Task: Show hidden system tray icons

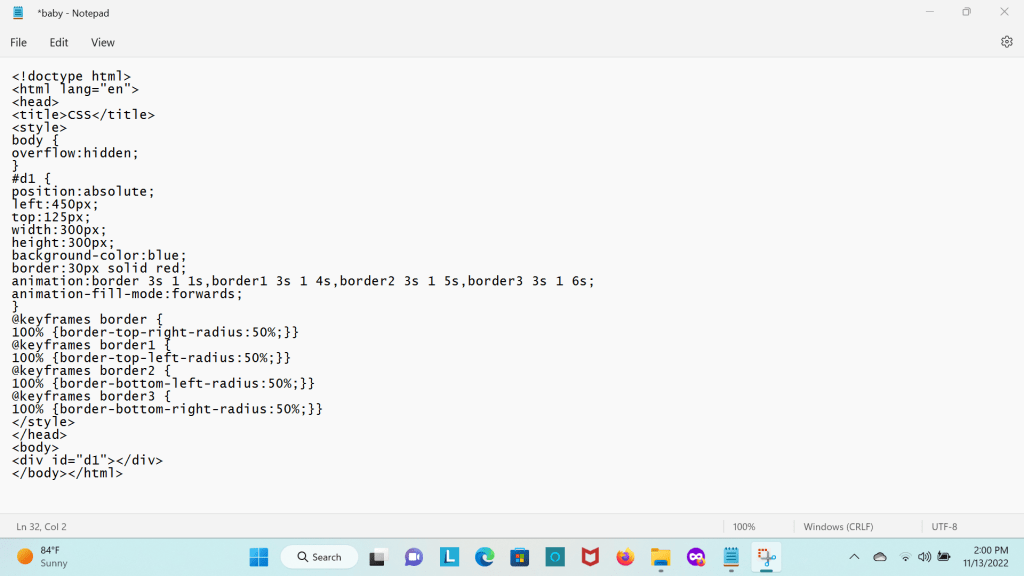Action: (854, 557)
